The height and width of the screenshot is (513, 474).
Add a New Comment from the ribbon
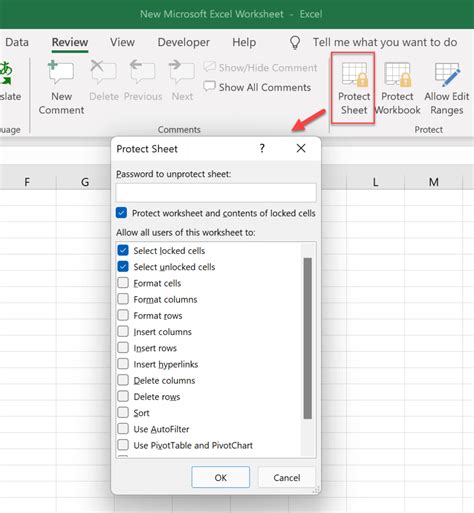point(61,88)
